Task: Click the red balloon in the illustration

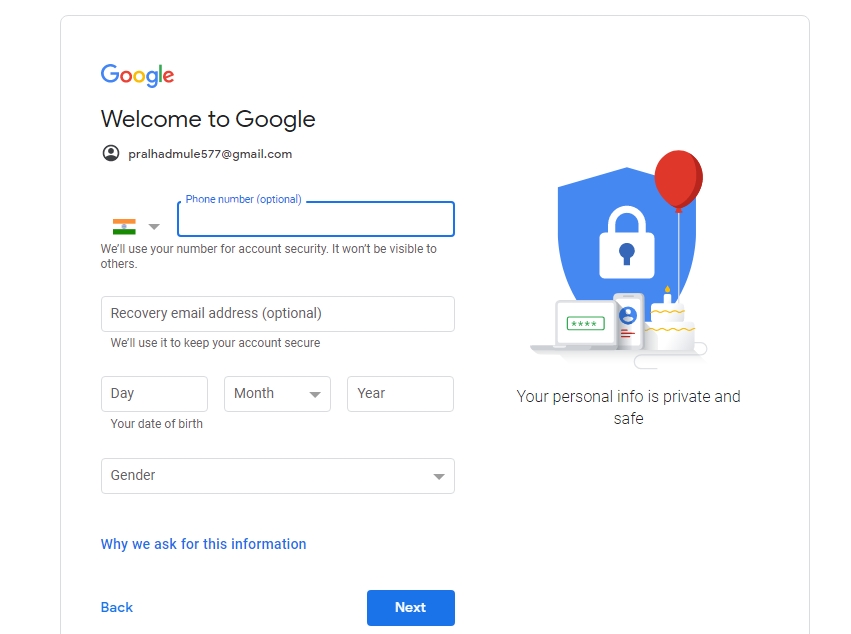Action: [678, 178]
